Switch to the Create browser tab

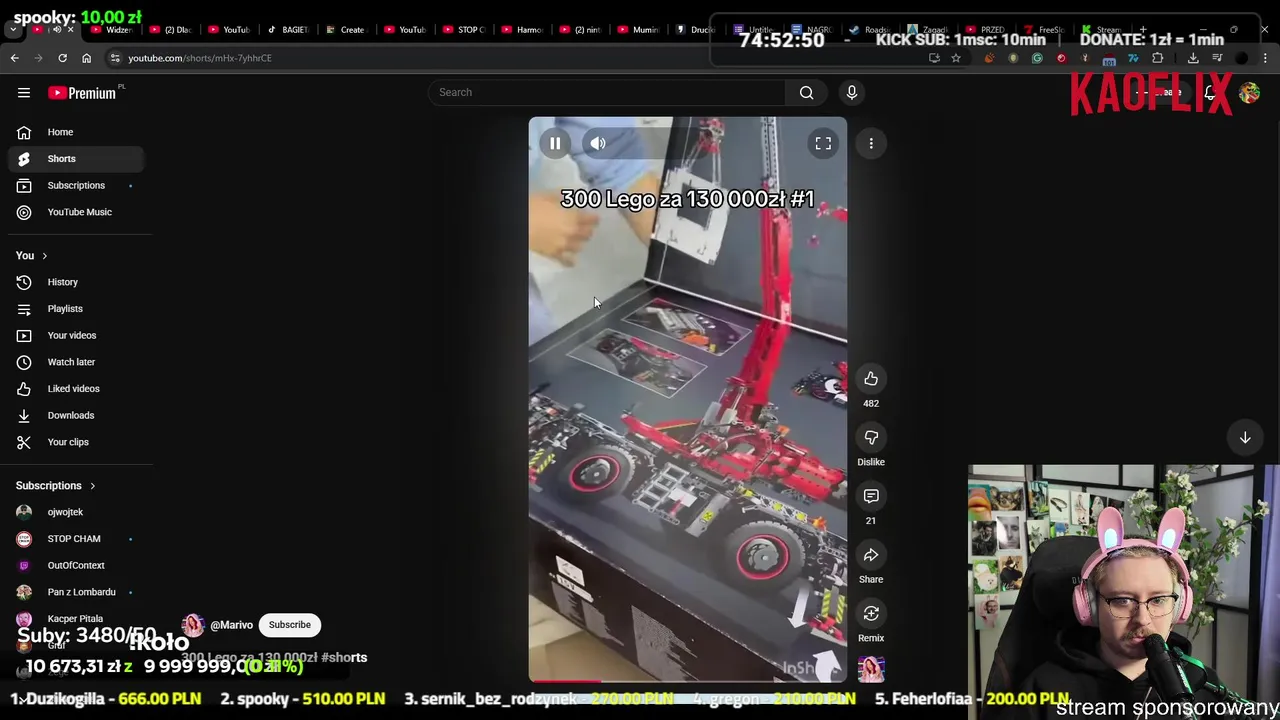click(346, 30)
